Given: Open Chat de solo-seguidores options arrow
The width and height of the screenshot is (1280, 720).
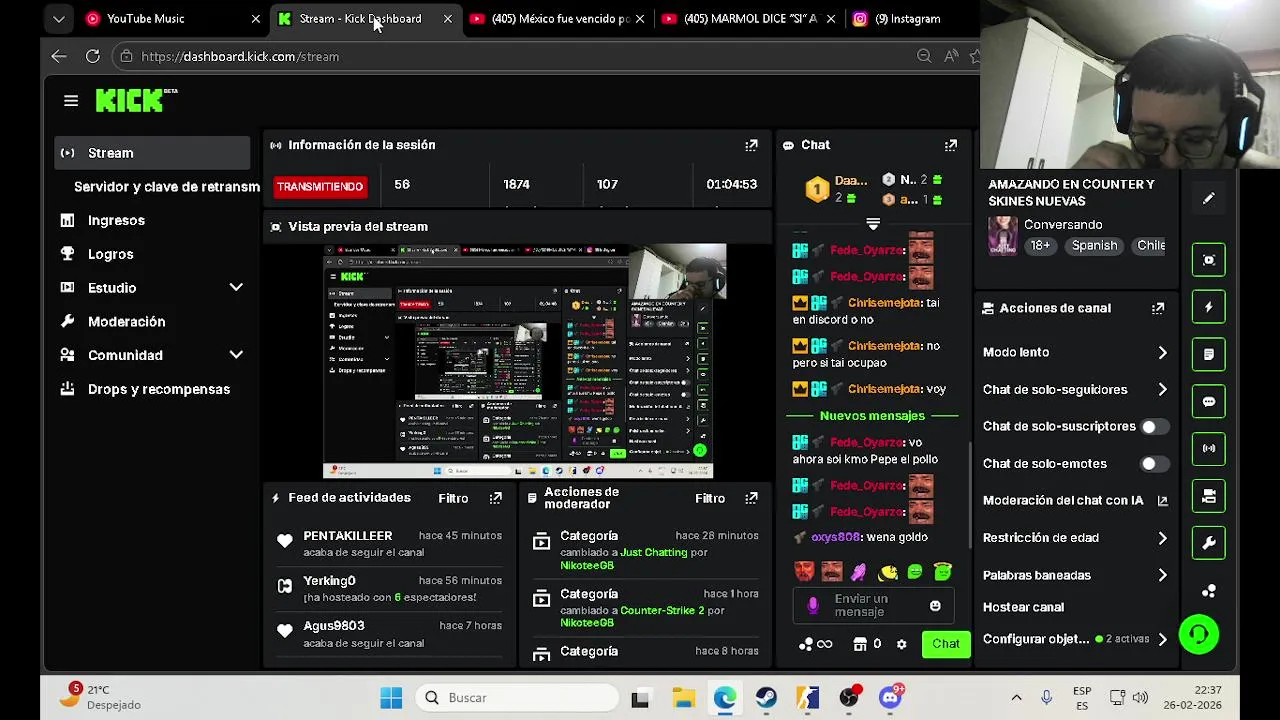Looking at the screenshot, I should coord(1162,390).
